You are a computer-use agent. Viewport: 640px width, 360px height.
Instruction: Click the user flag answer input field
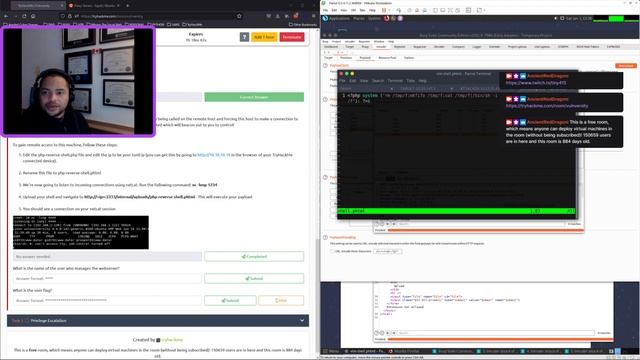[x=107, y=300]
